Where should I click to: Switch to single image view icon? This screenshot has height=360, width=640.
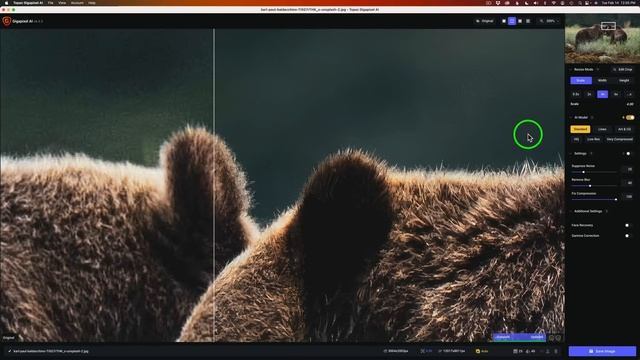pyautogui.click(x=504, y=21)
